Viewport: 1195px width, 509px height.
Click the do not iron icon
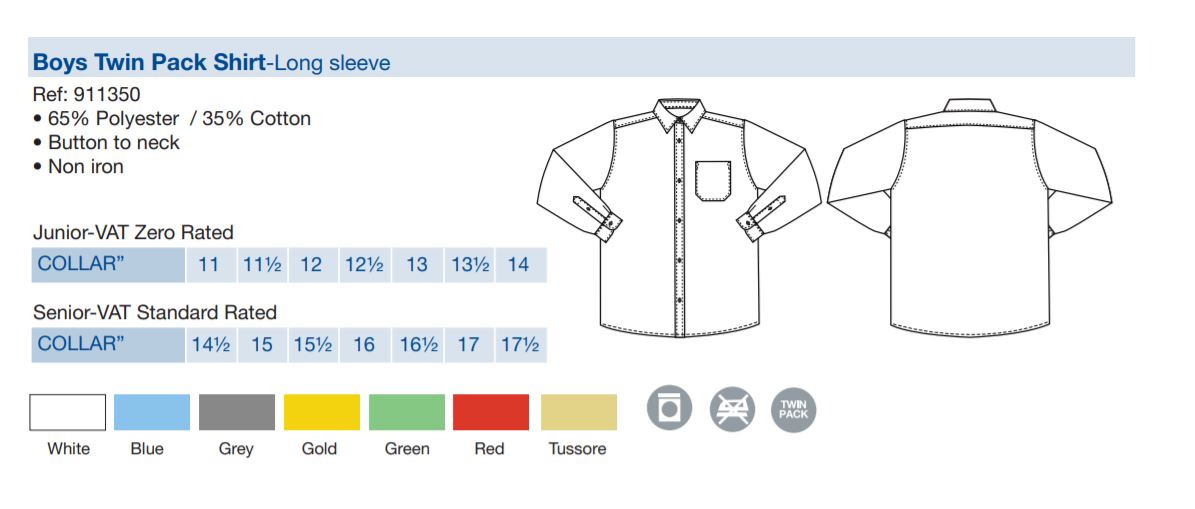click(732, 409)
